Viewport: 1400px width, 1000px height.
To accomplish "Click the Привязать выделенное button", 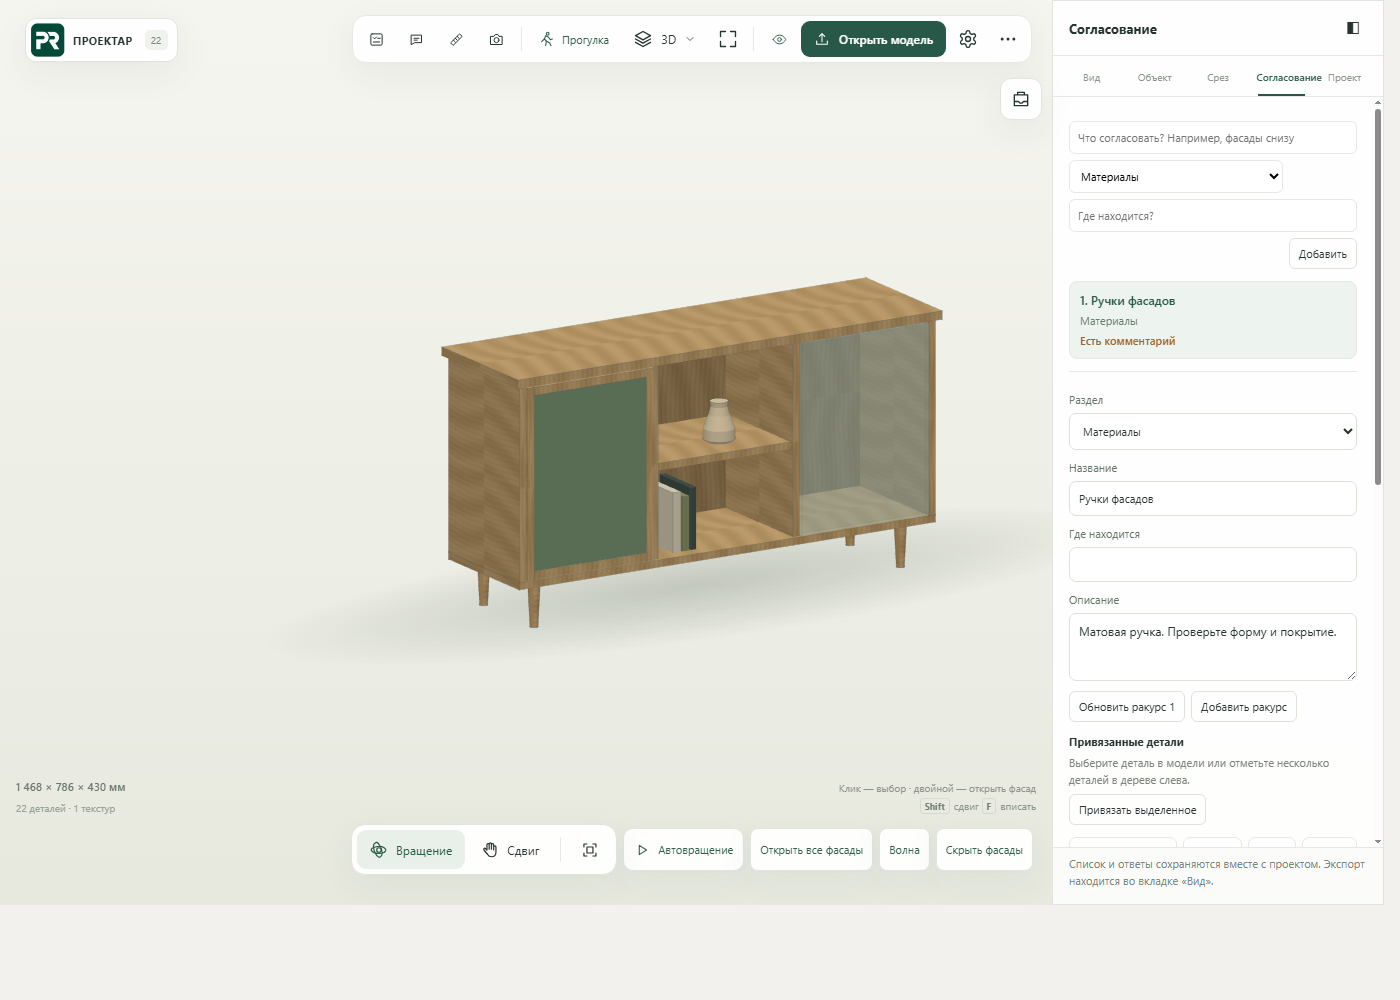I will click(x=1137, y=810).
